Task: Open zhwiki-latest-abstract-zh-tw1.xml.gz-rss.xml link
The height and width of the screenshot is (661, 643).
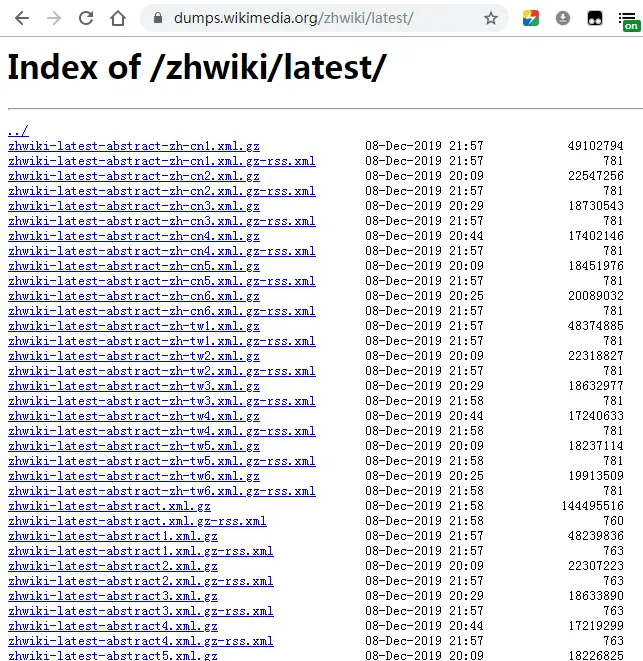Action: click(161, 341)
